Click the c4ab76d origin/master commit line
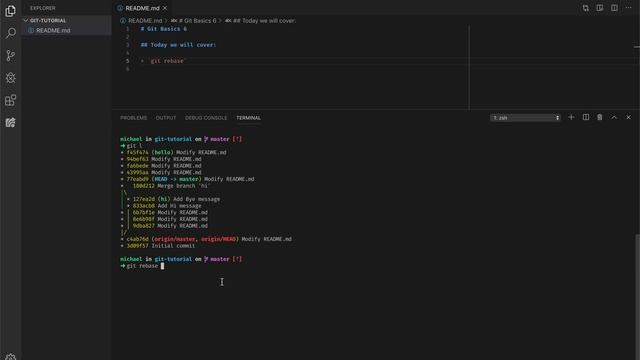The height and width of the screenshot is (360, 640). 206,239
